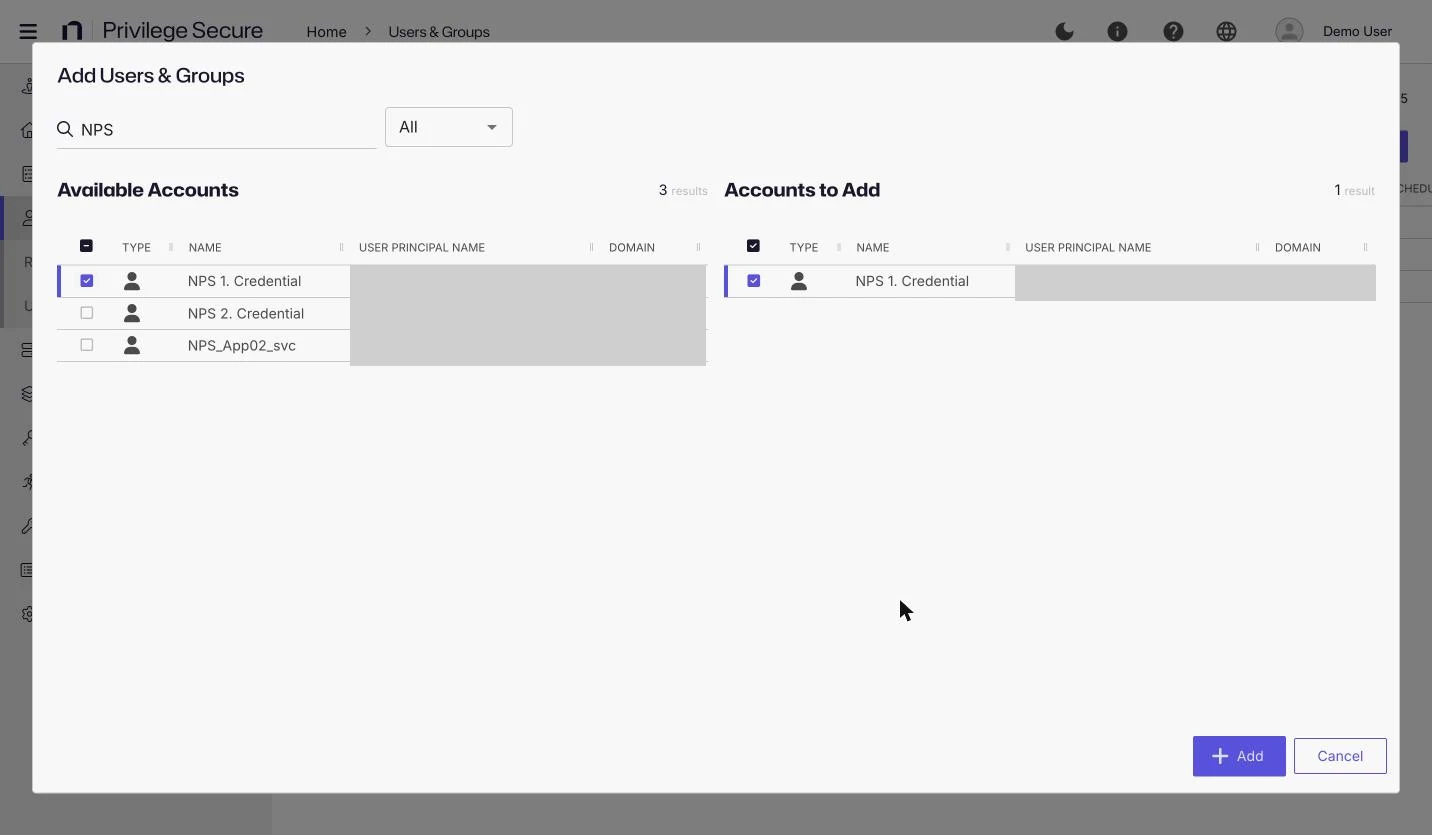
Task: Click the search magnifier icon
Action: click(65, 129)
